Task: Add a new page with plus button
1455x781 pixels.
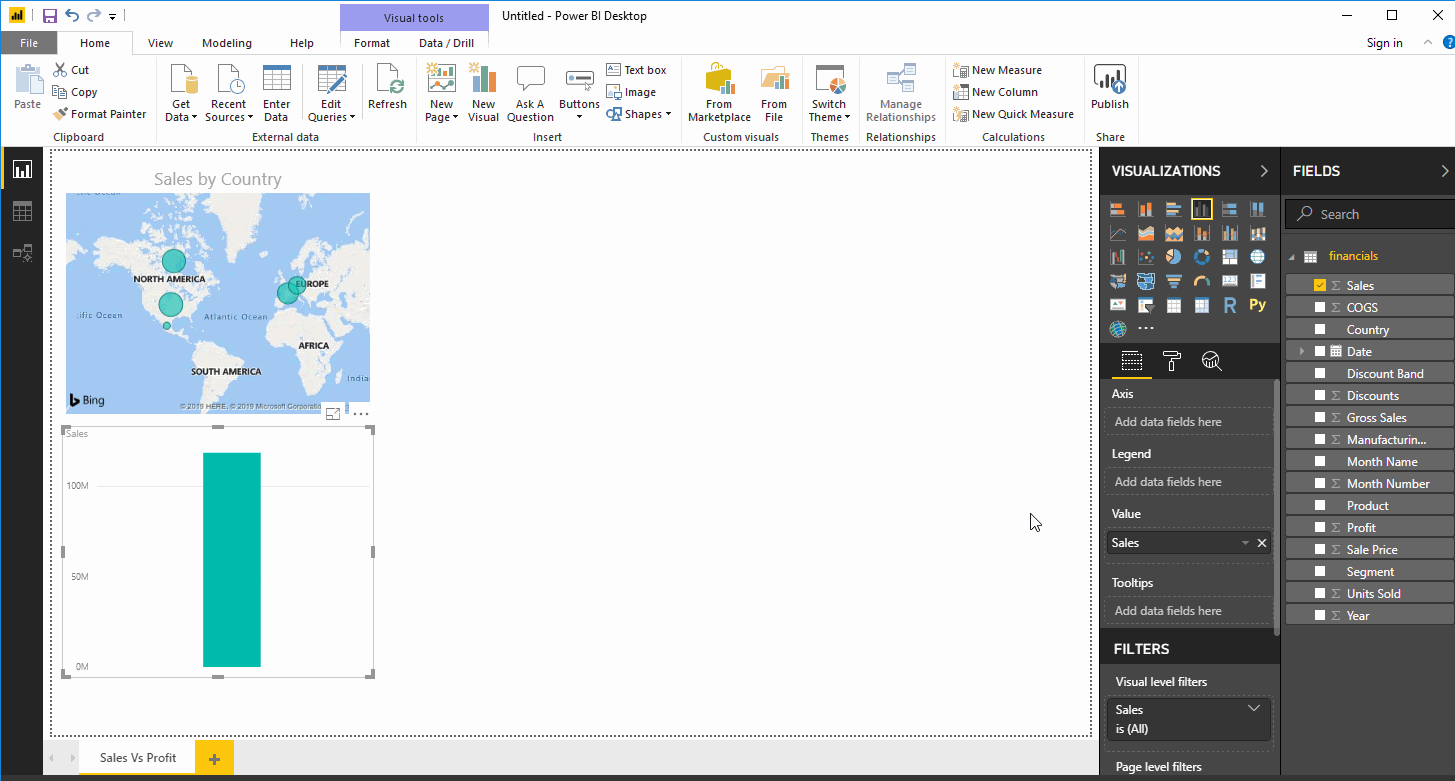Action: (x=214, y=758)
